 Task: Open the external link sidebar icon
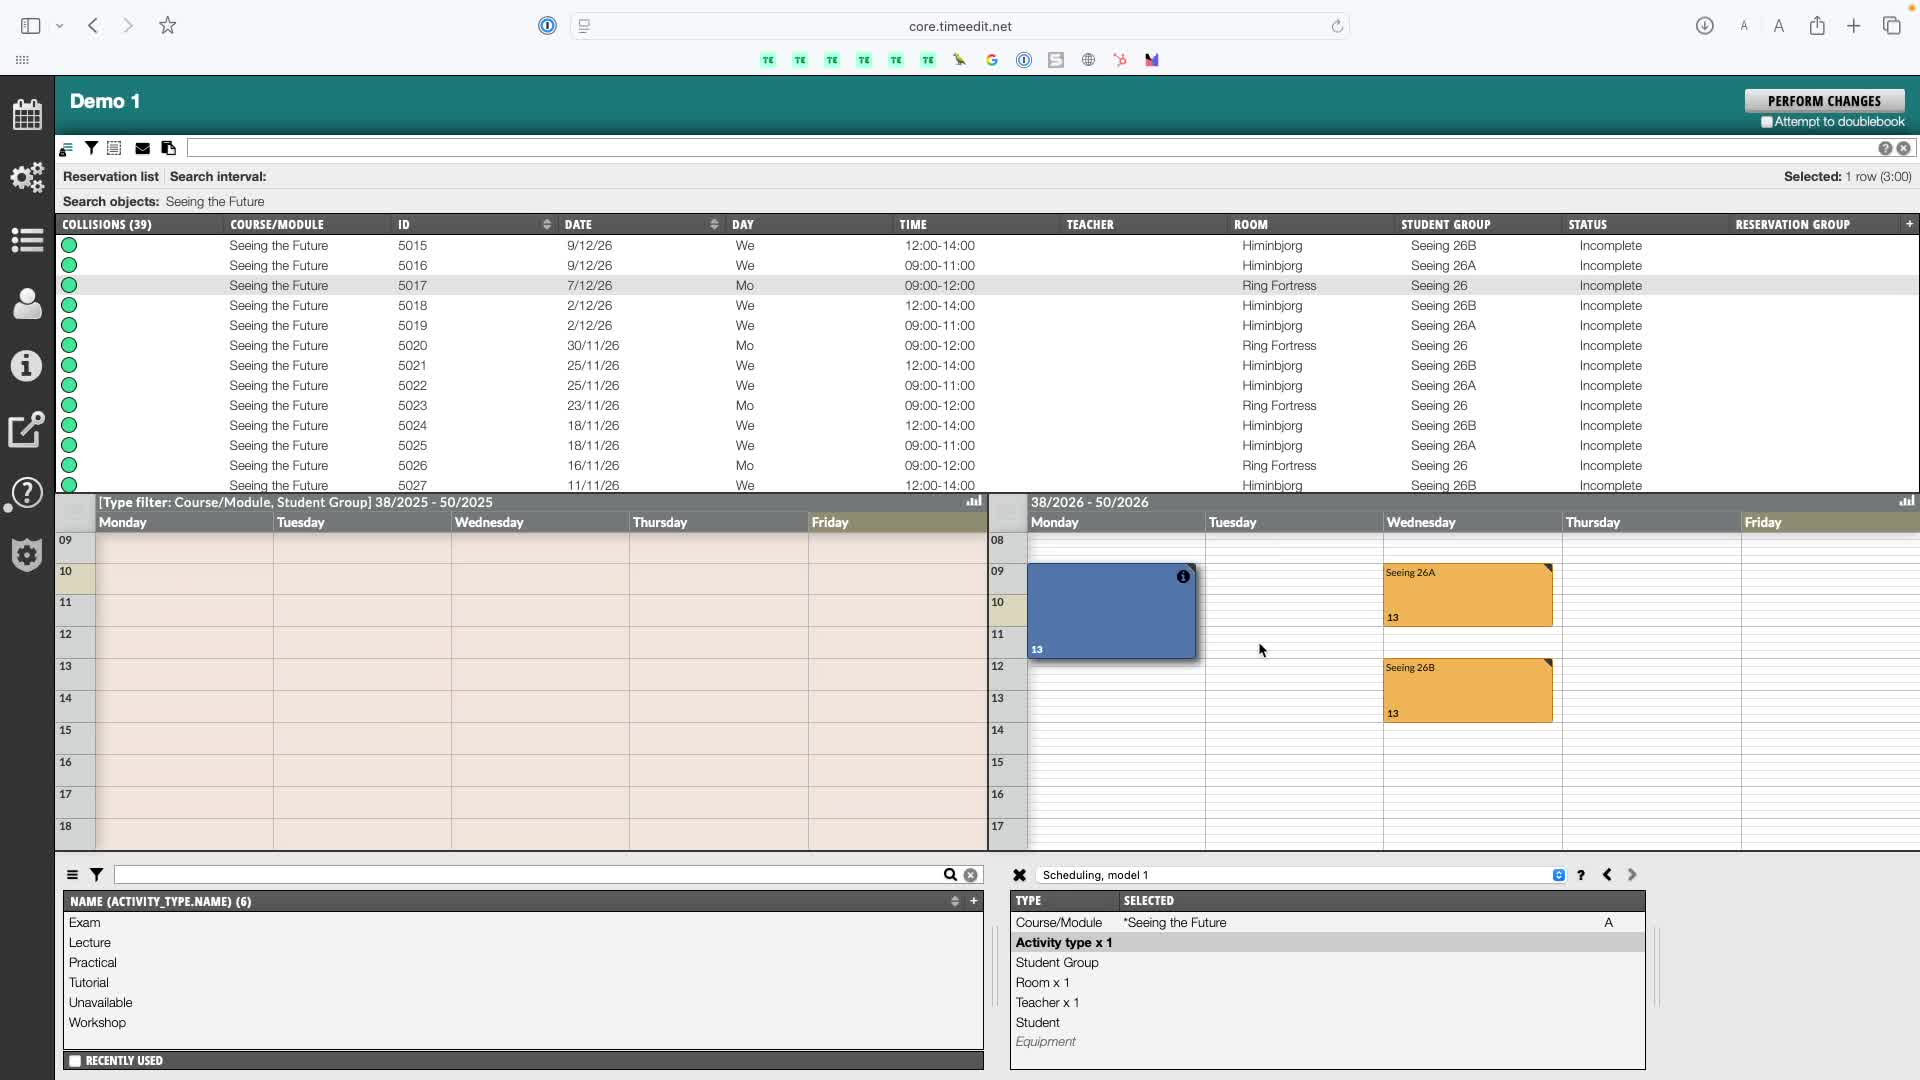27,430
